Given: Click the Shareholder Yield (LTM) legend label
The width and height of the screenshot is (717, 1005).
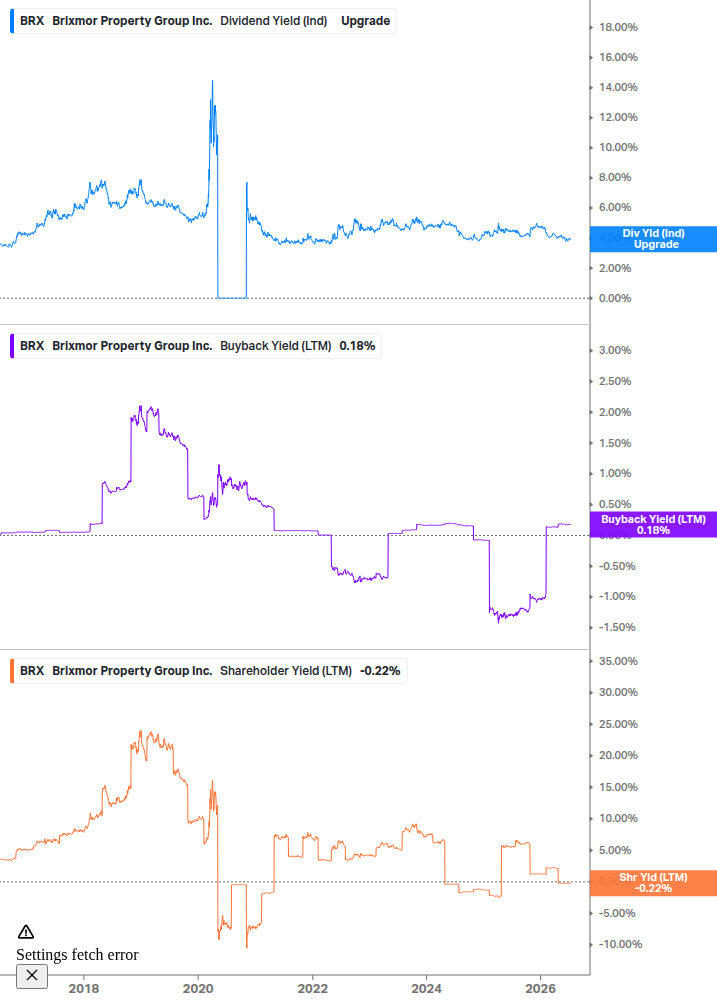Looking at the screenshot, I should click(x=286, y=671).
